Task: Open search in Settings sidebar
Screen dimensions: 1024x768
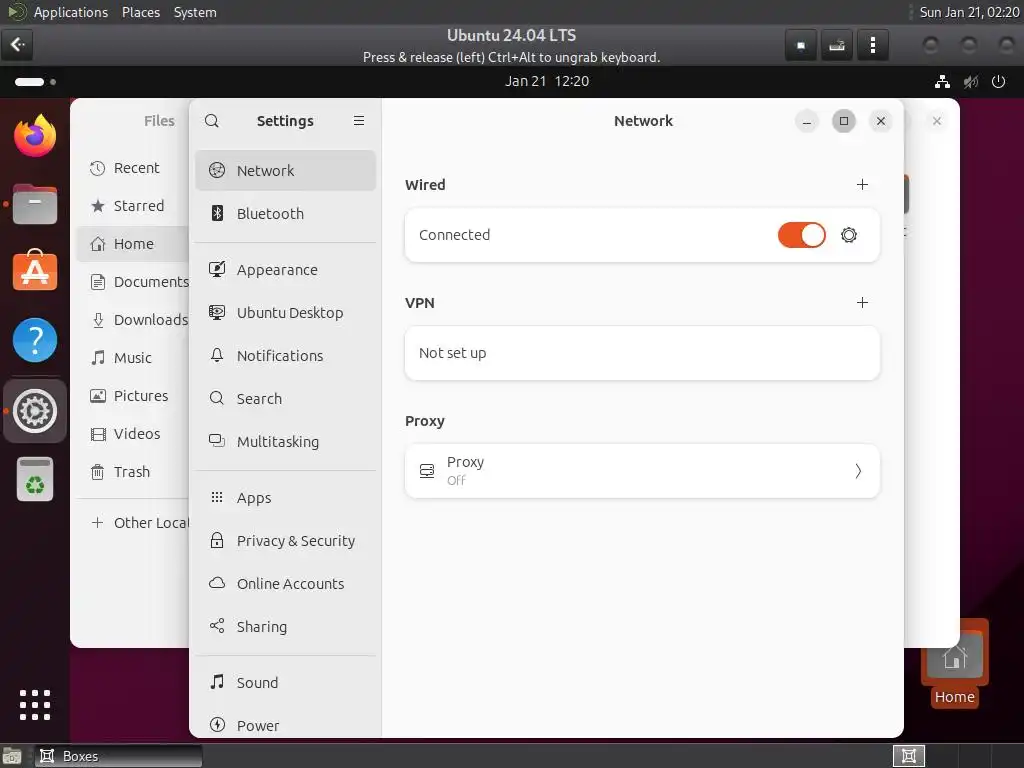Action: 212,121
